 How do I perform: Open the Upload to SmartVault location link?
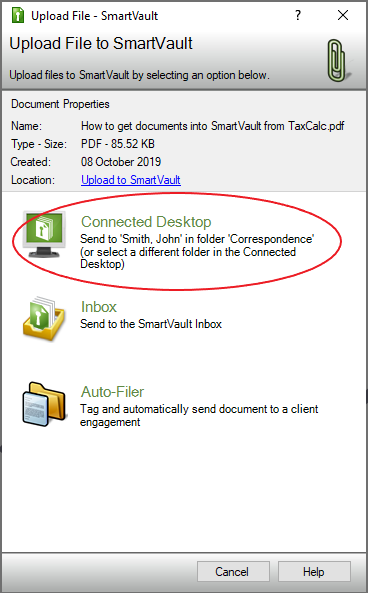pyautogui.click(x=131, y=180)
